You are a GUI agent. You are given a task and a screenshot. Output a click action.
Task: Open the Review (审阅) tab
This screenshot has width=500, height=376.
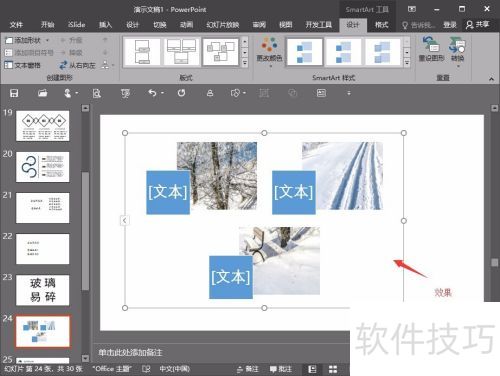click(259, 25)
